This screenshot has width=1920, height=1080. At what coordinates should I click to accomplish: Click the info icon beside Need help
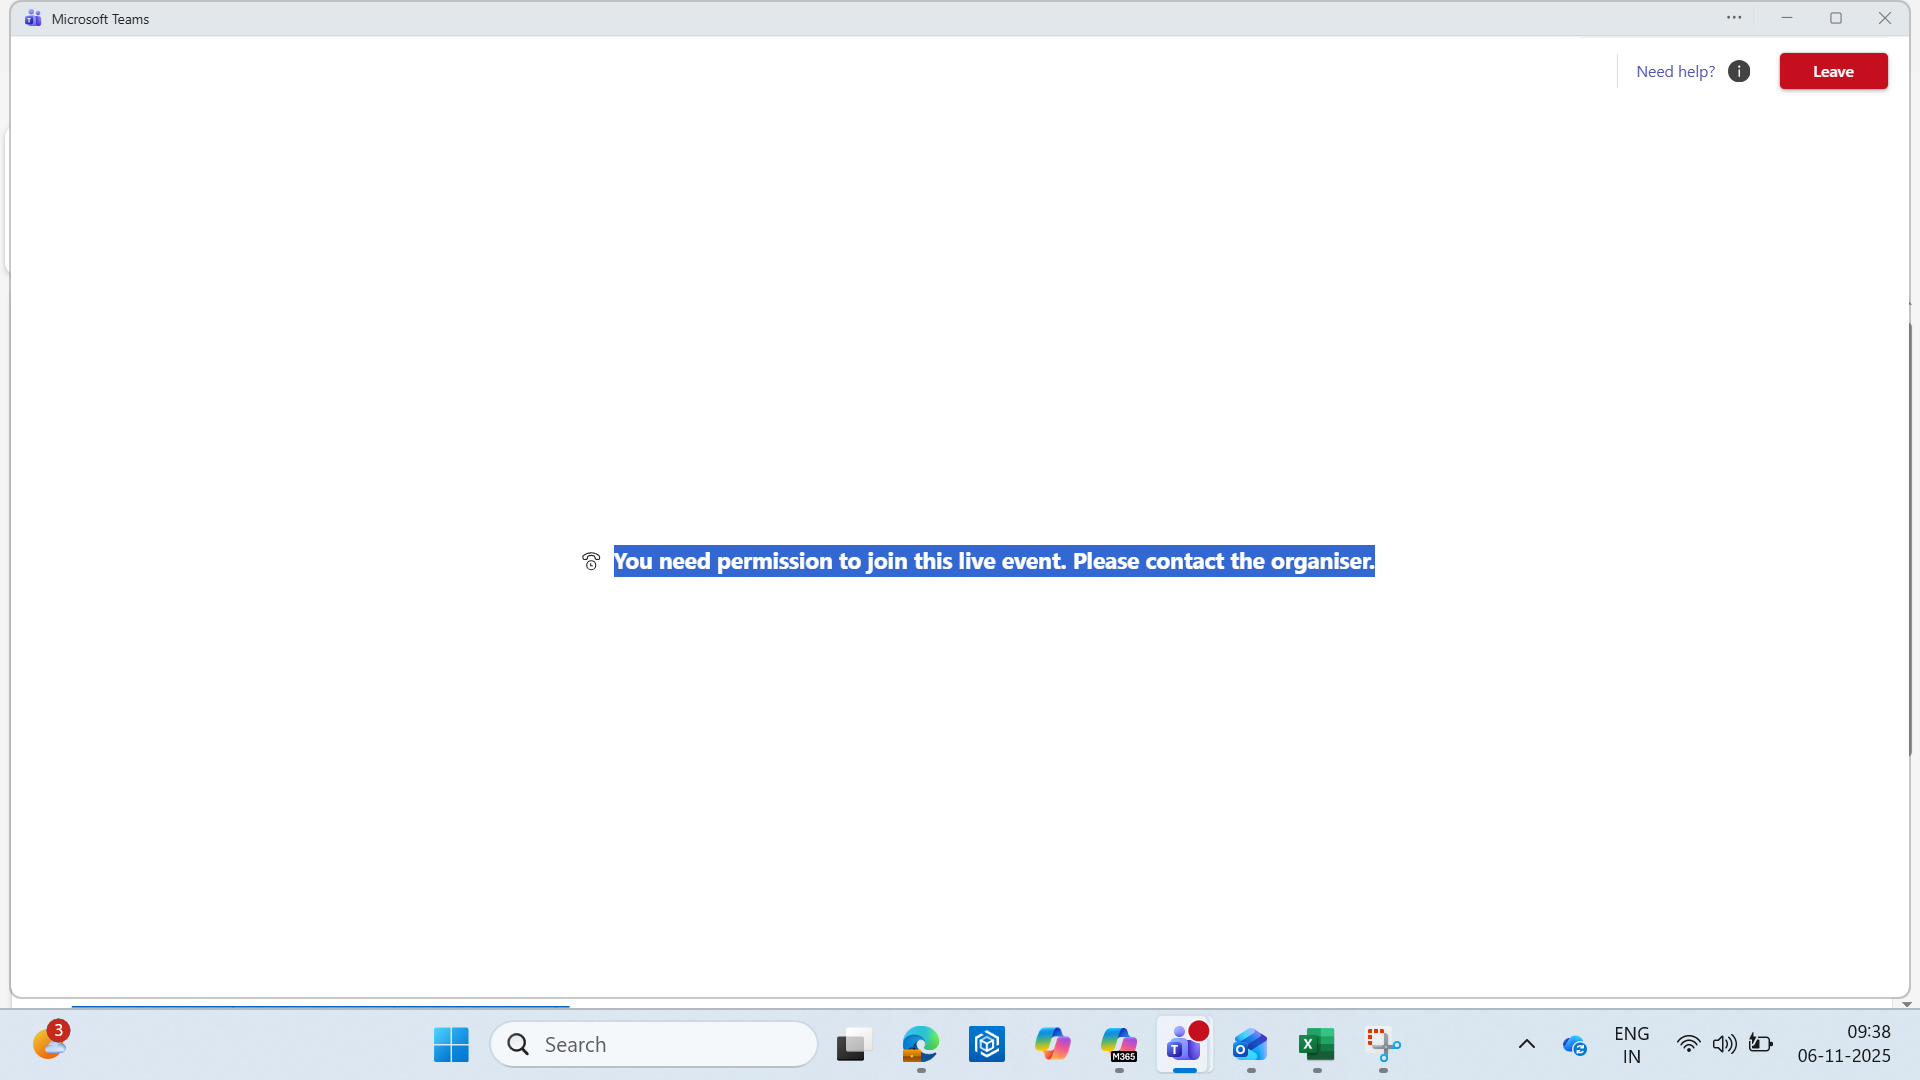[x=1739, y=71]
